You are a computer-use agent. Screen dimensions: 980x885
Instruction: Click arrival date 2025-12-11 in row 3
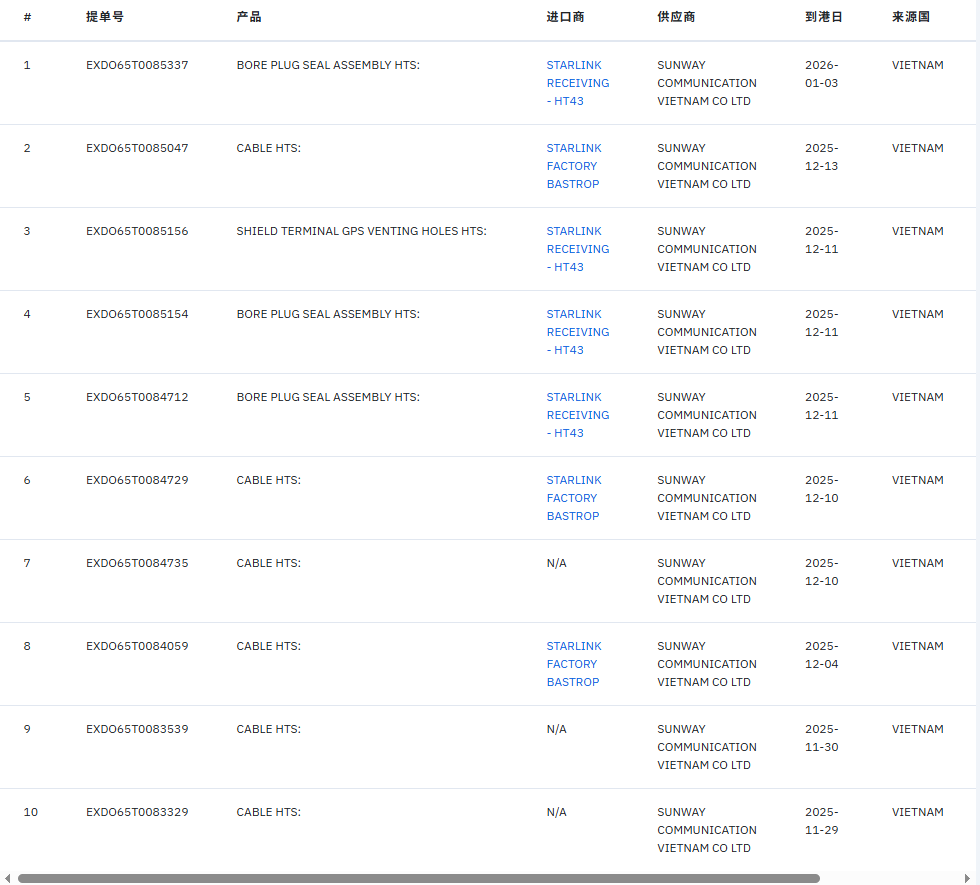[822, 240]
